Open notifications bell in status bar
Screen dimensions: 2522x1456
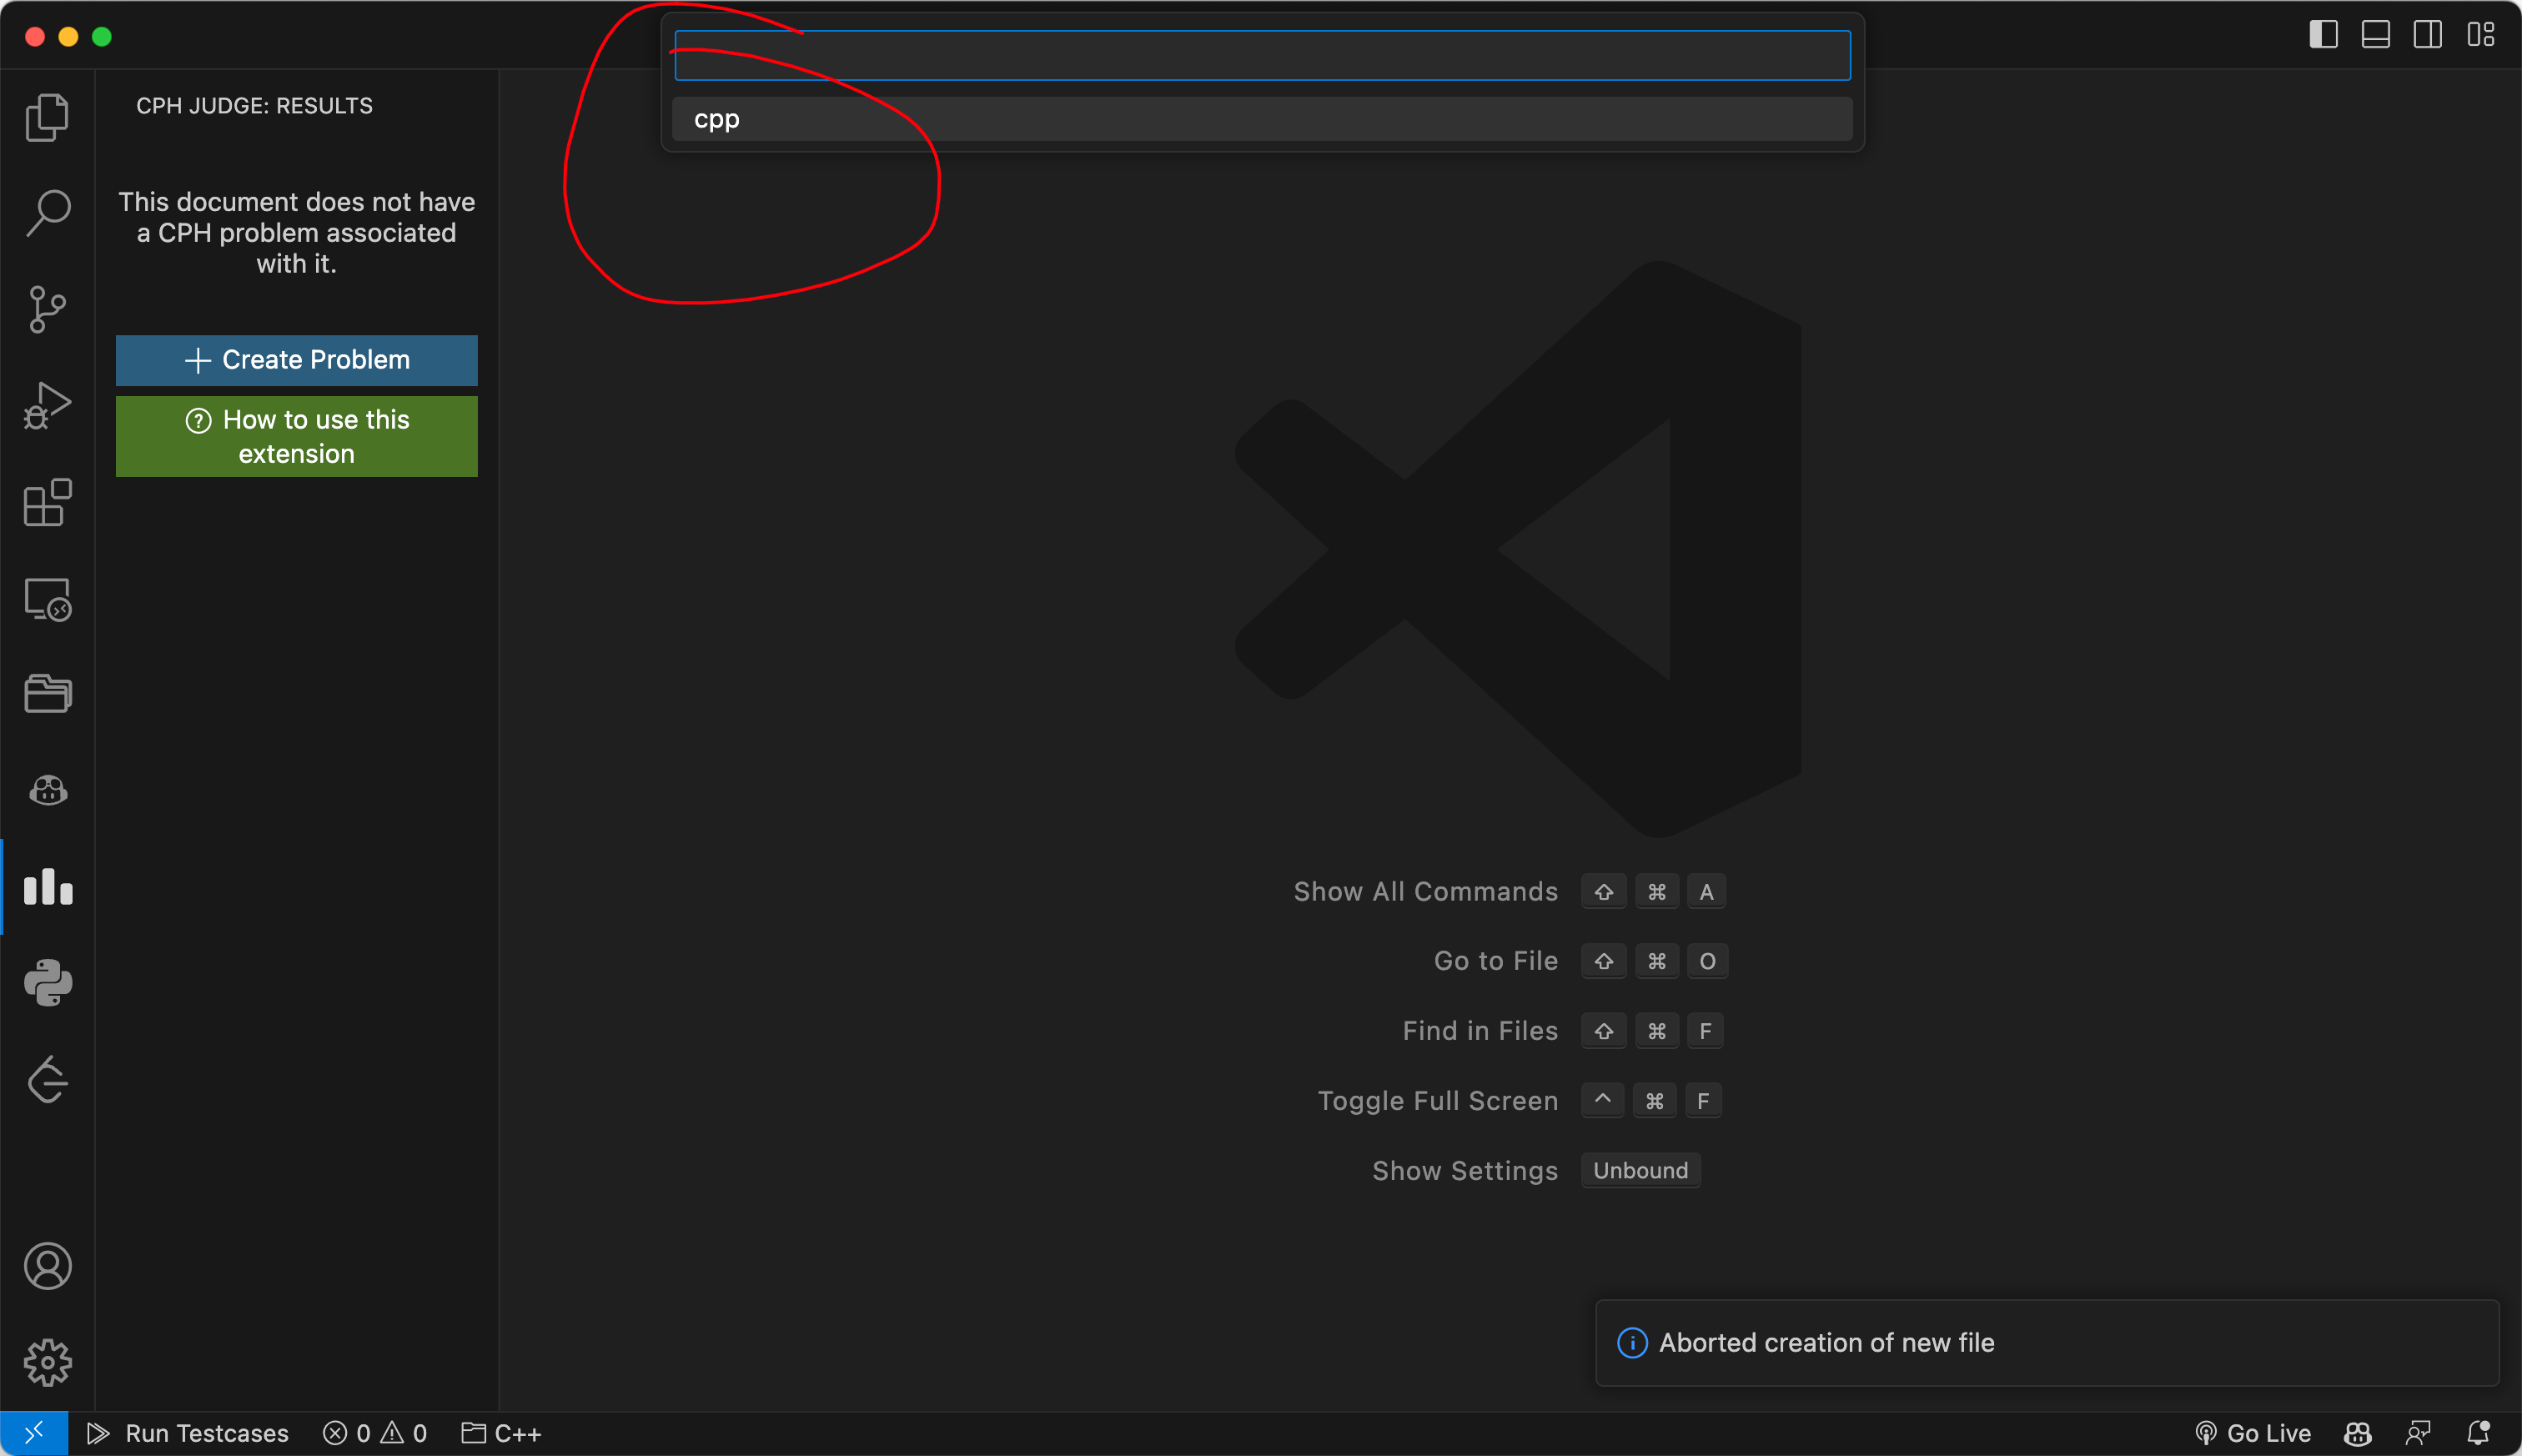2479,1433
